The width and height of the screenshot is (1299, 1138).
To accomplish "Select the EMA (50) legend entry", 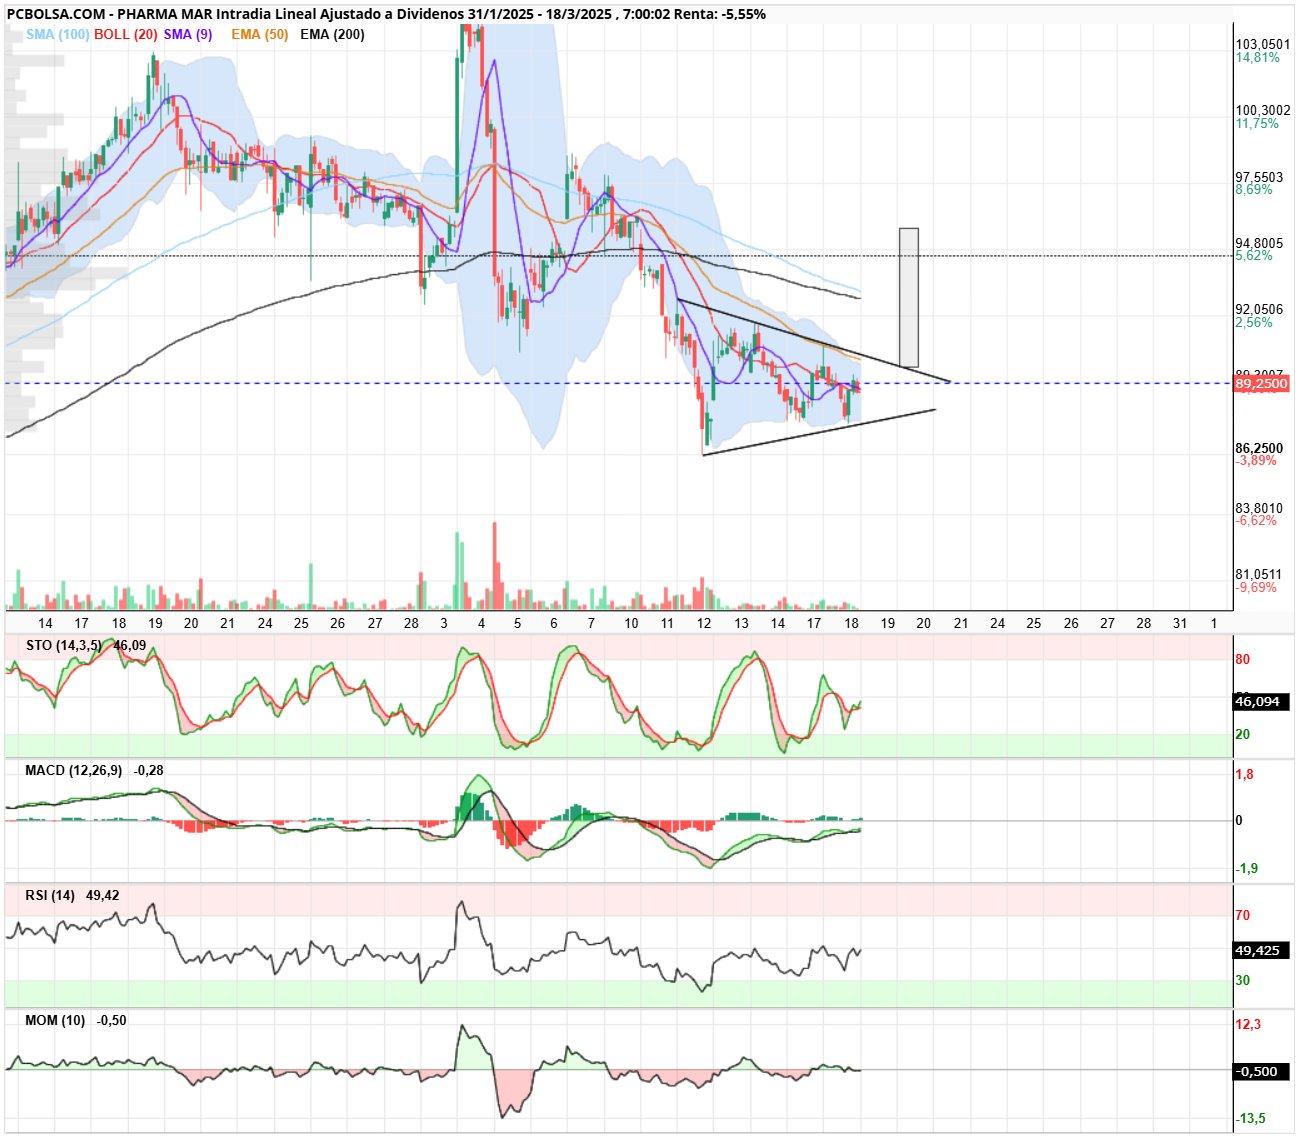I will point(260,34).
